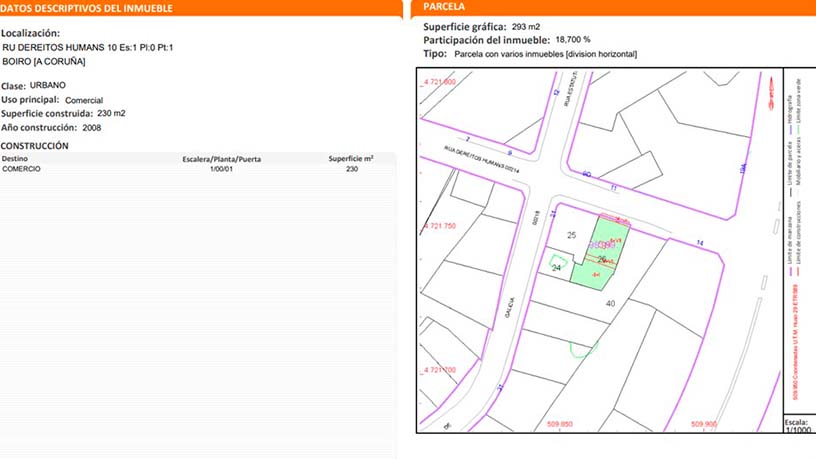The image size is (816, 459).
Task: Click the Escalera/Planta/Puerta column header
Action: [x=221, y=158]
